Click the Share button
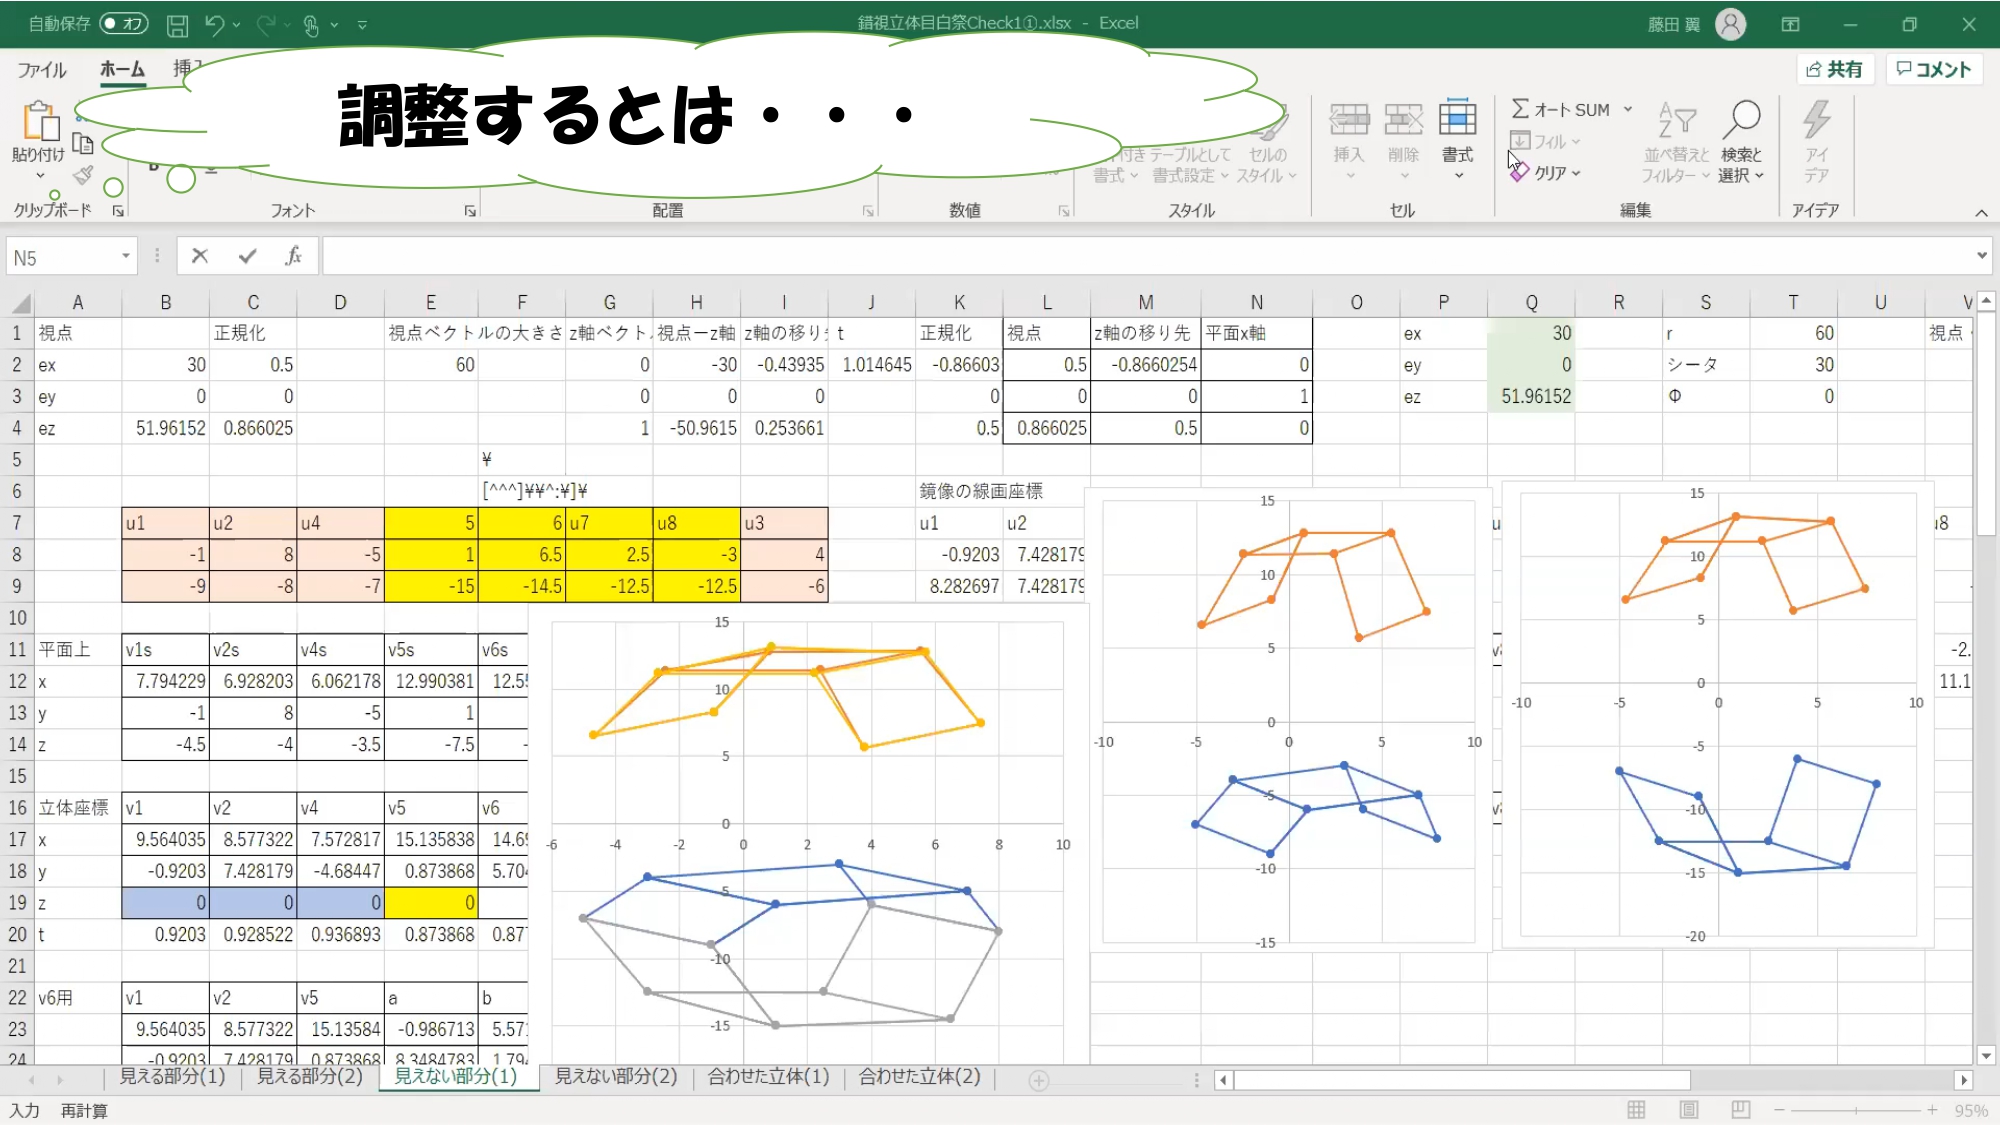The height and width of the screenshot is (1125, 2000). [1834, 69]
